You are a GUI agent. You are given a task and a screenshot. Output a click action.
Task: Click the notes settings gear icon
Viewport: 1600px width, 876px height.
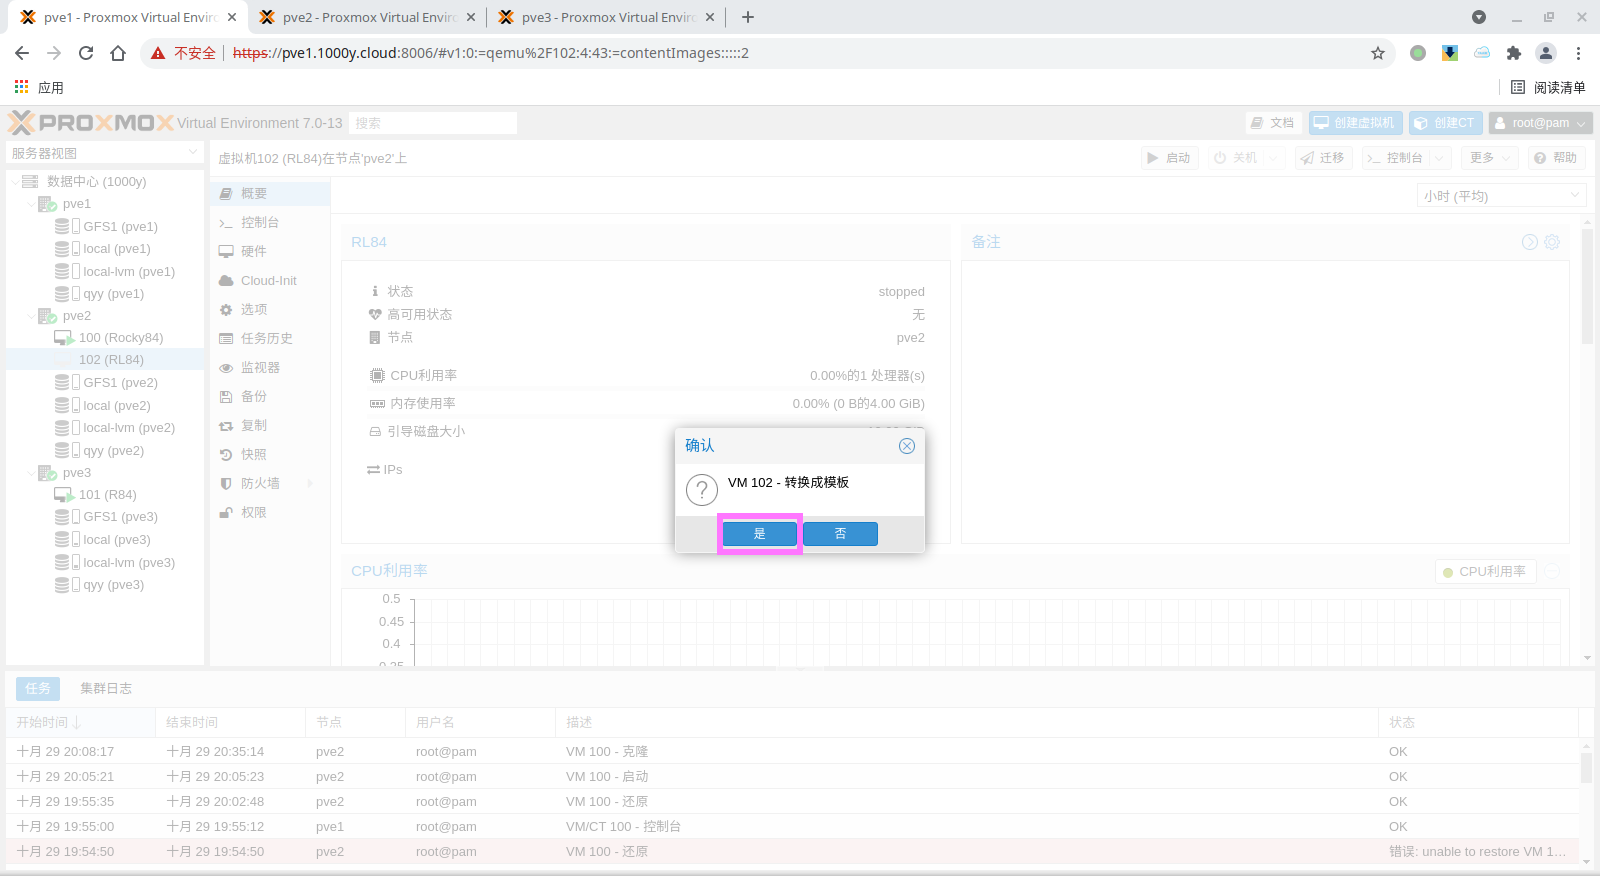tap(1552, 242)
